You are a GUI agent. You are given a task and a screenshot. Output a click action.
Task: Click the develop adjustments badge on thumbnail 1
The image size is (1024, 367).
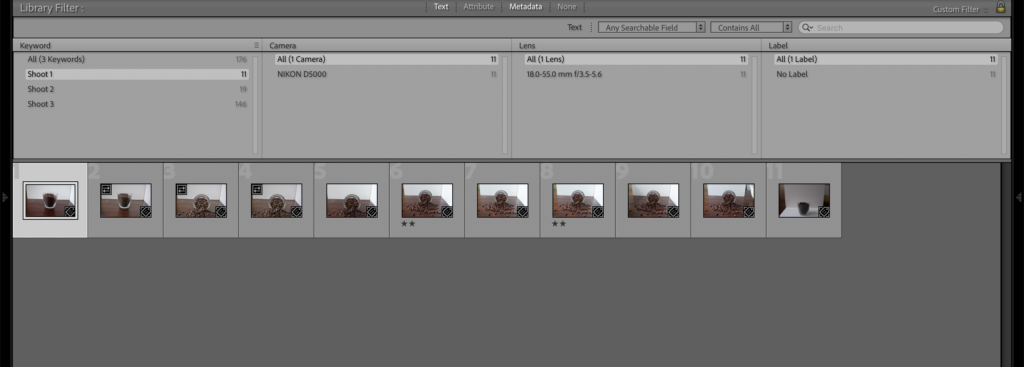click(x=70, y=212)
